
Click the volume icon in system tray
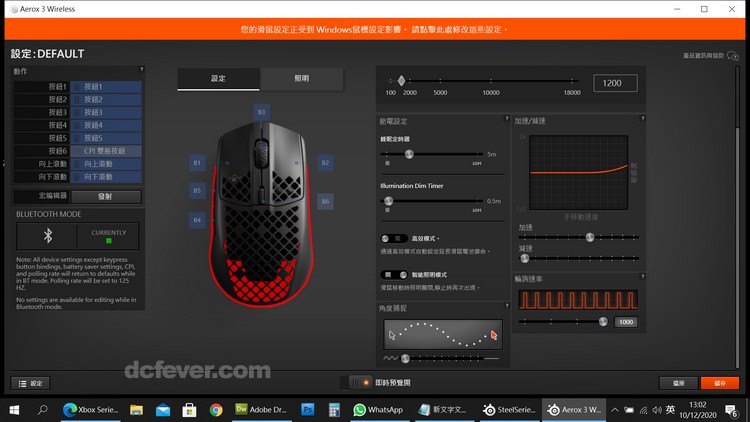(657, 410)
